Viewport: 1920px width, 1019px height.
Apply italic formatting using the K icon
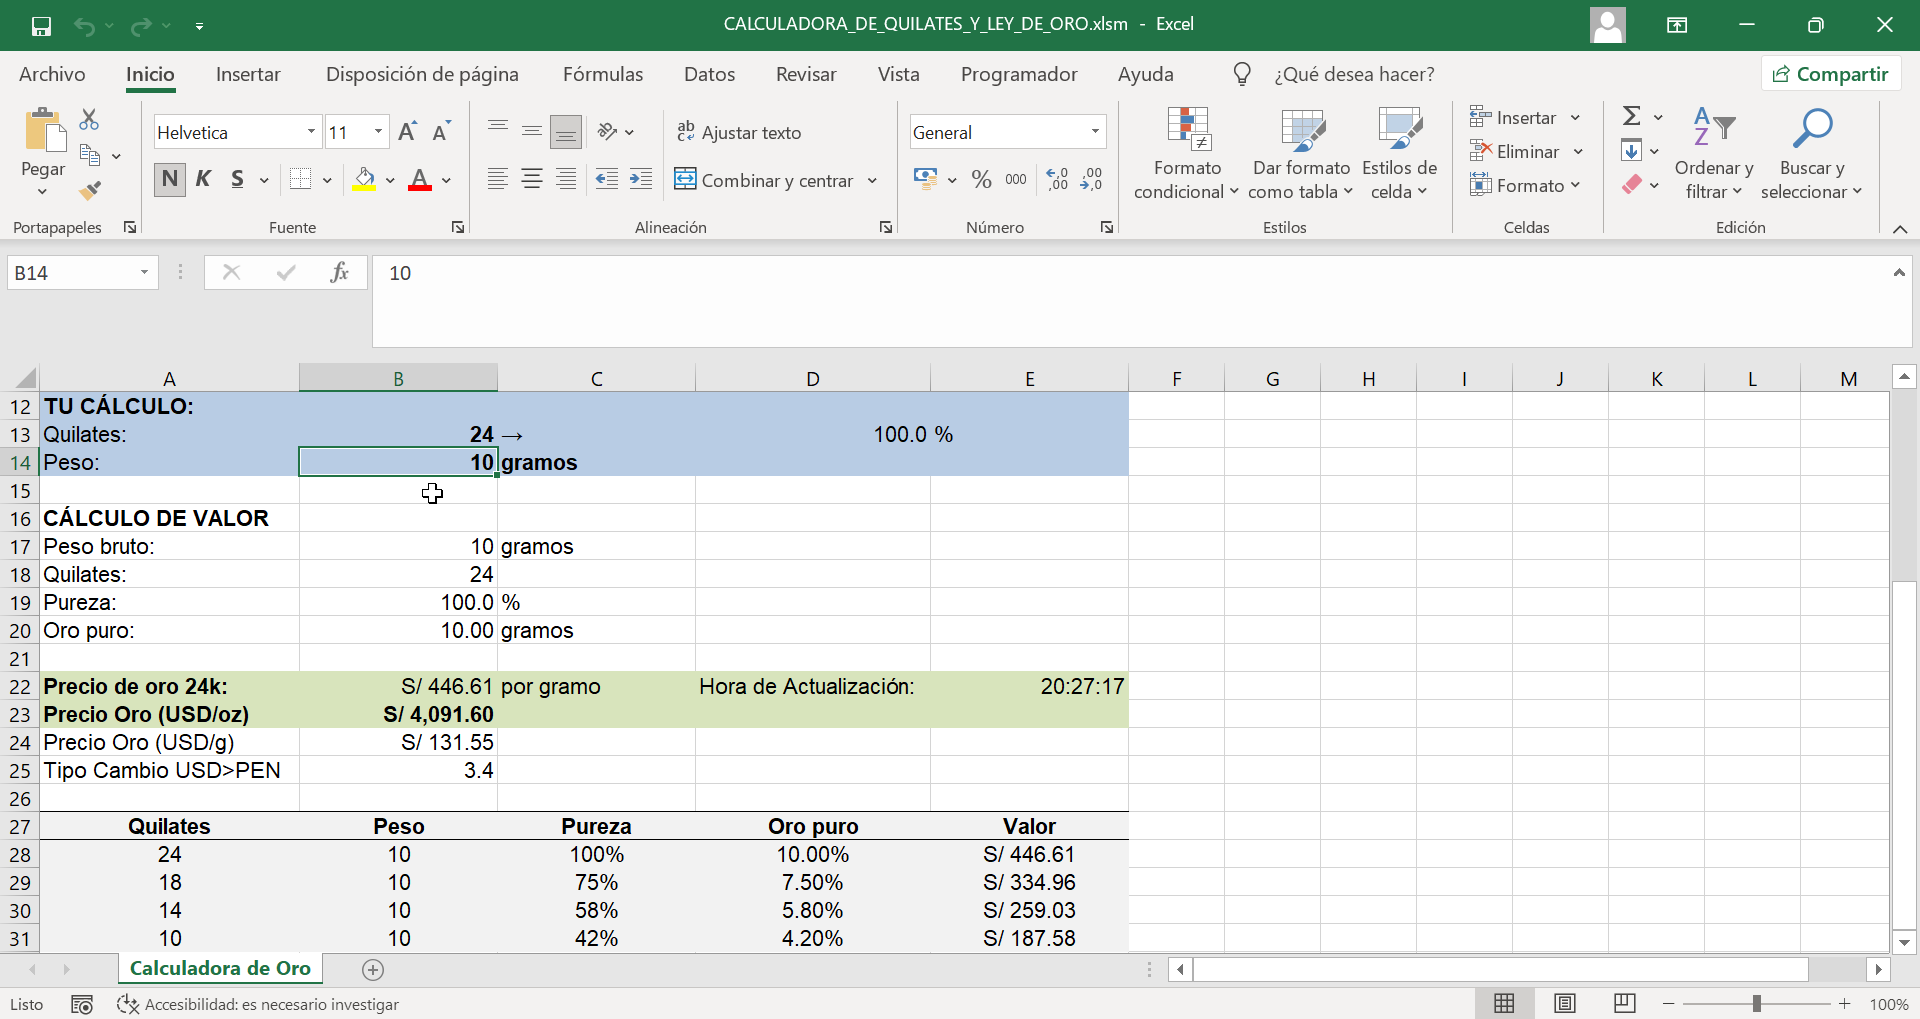pyautogui.click(x=203, y=179)
